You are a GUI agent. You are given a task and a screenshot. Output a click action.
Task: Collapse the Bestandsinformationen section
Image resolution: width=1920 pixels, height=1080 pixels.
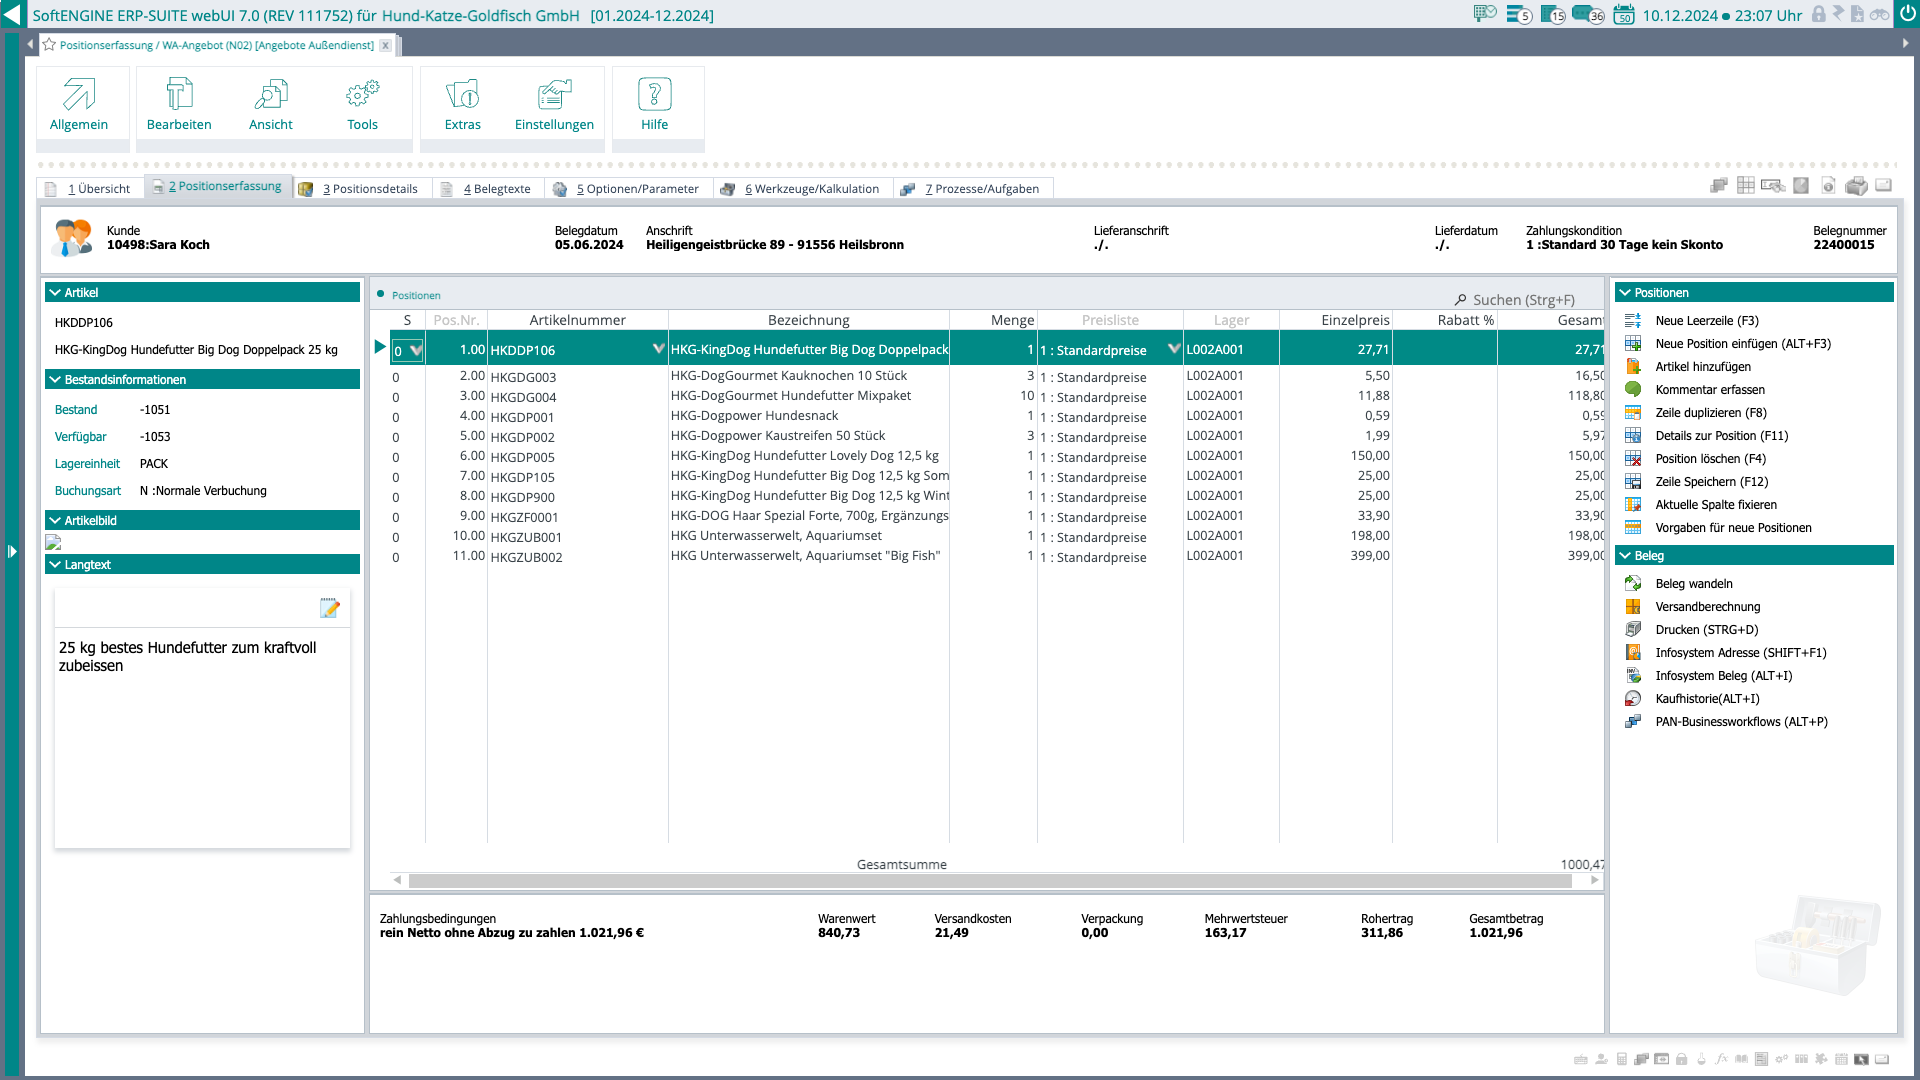tap(56, 380)
